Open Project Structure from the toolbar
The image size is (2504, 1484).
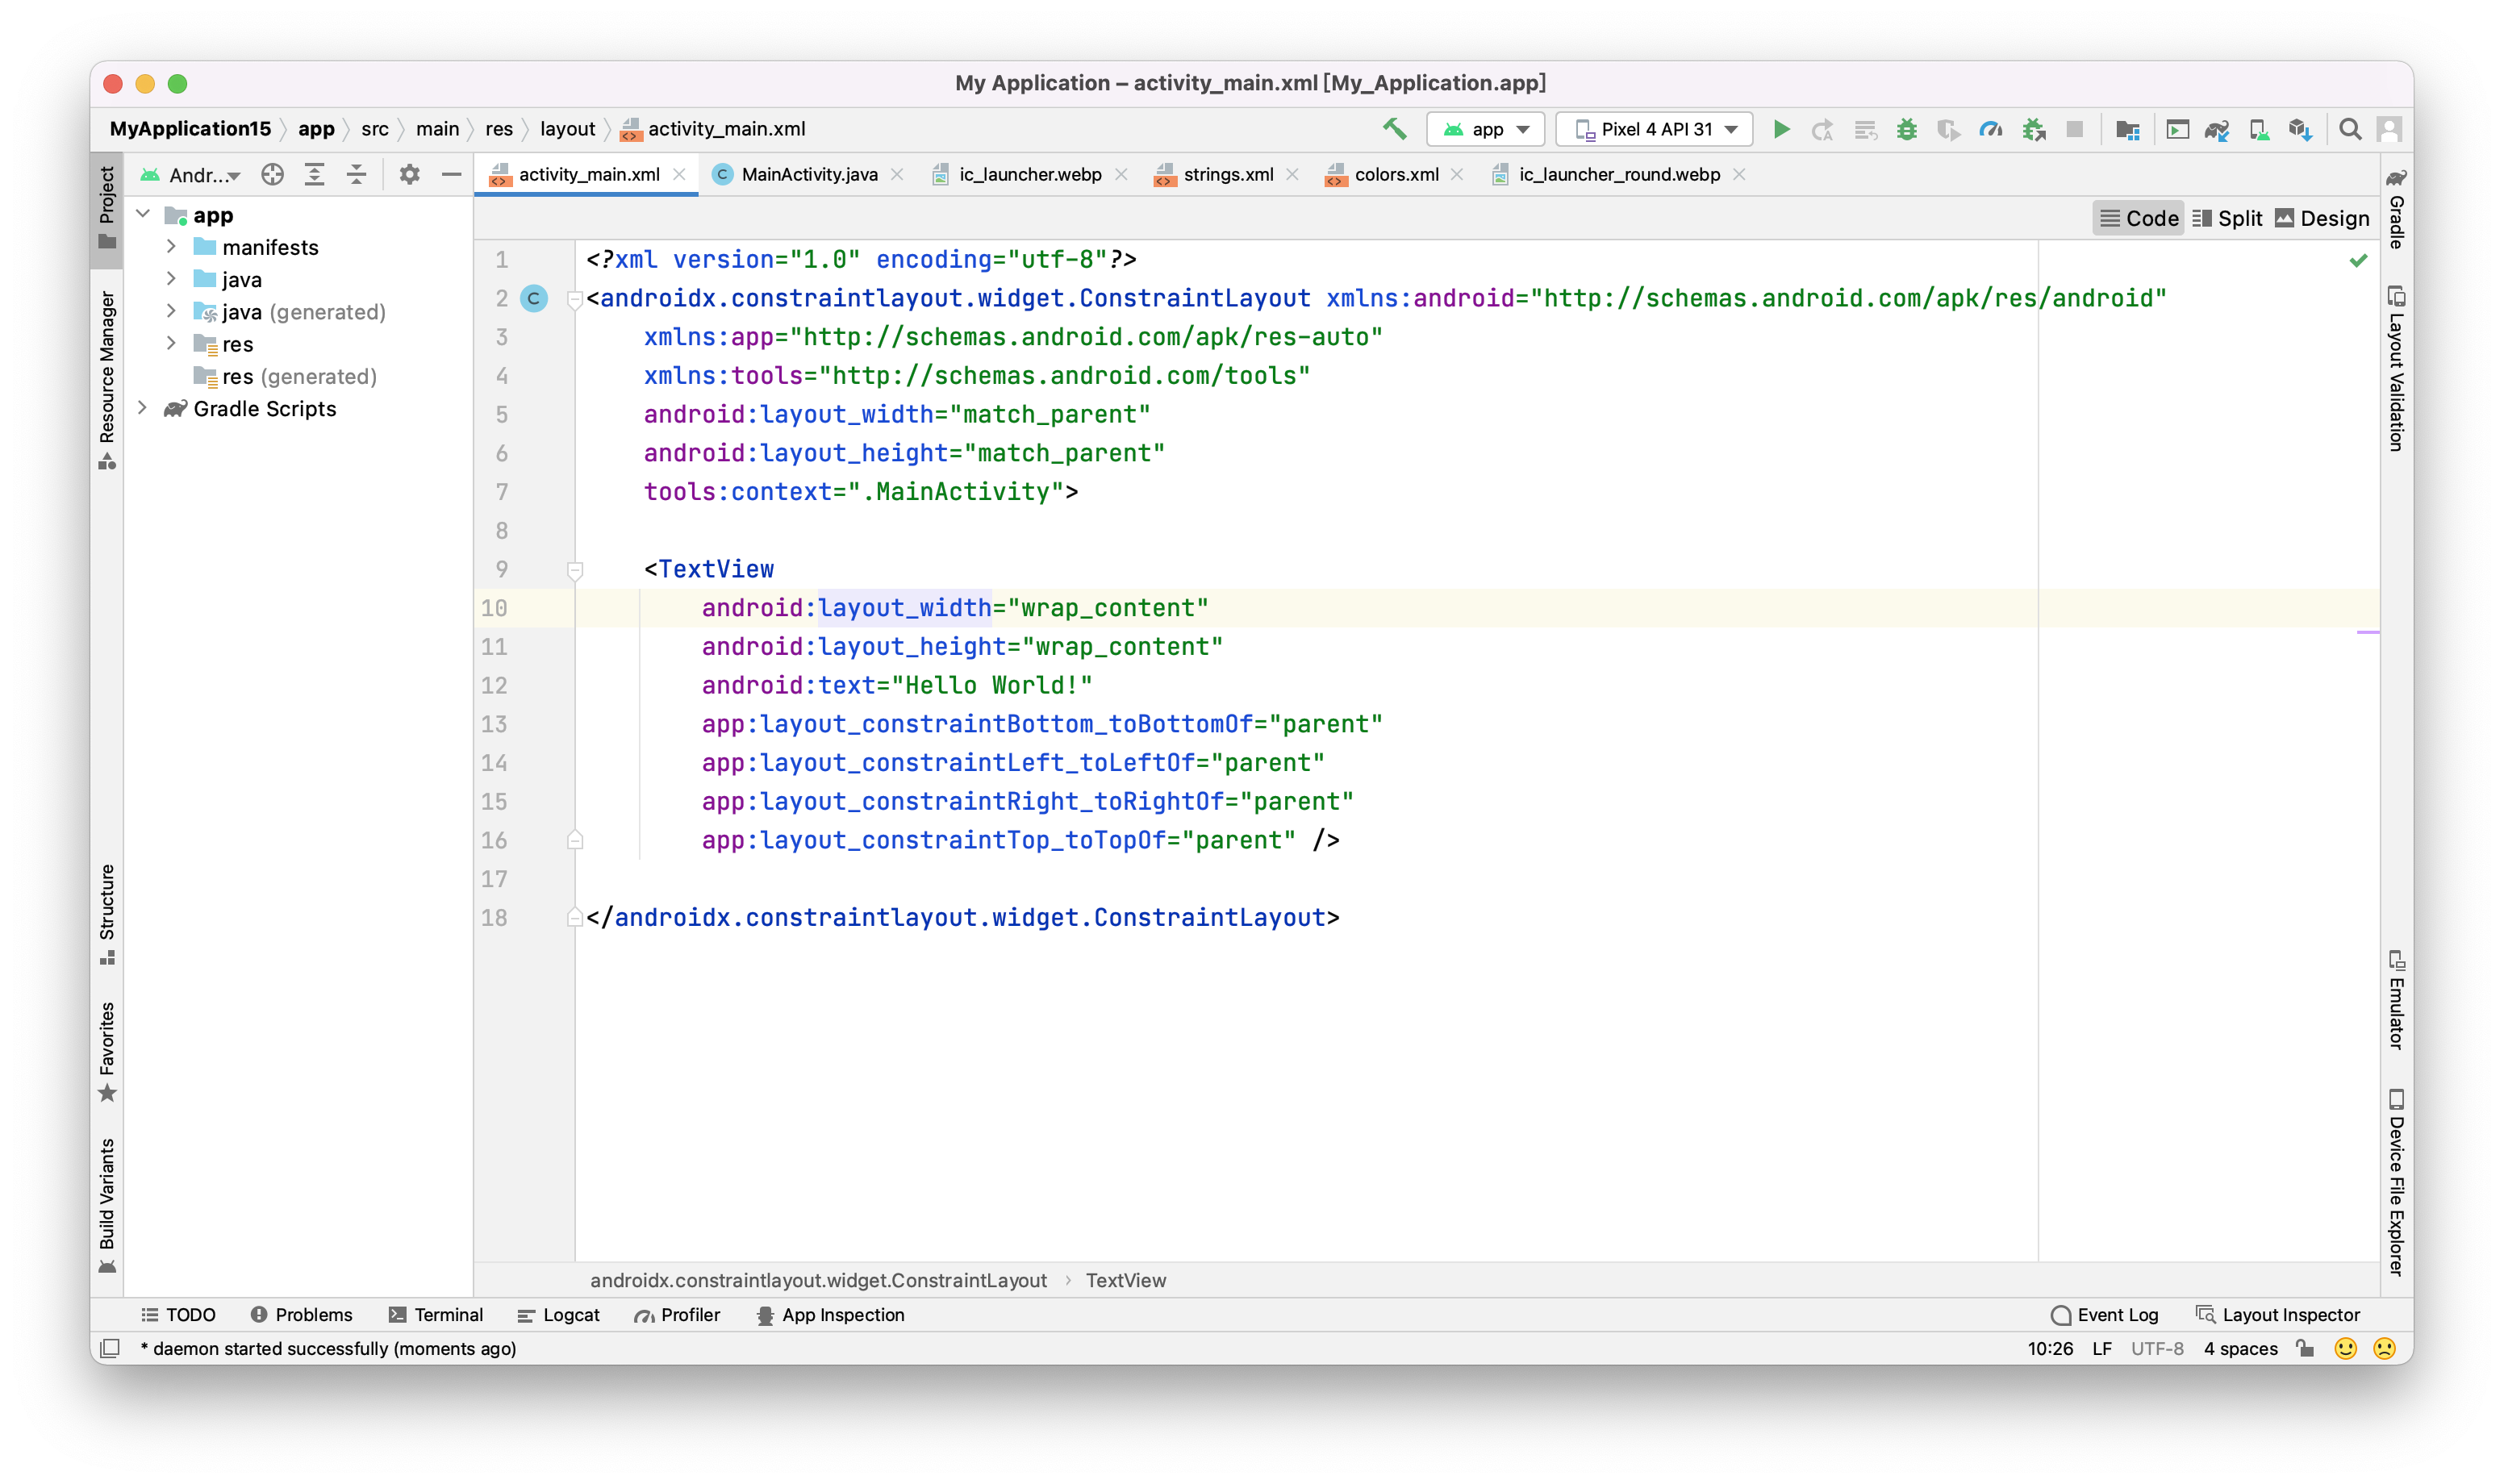click(x=2128, y=129)
